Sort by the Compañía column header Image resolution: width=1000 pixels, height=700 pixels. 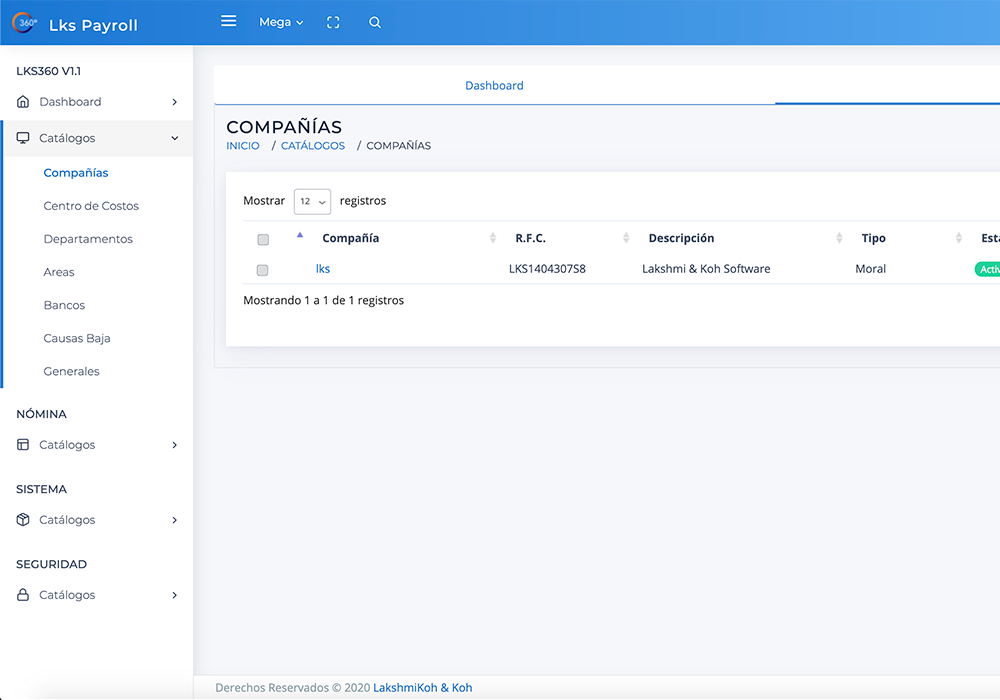[350, 238]
